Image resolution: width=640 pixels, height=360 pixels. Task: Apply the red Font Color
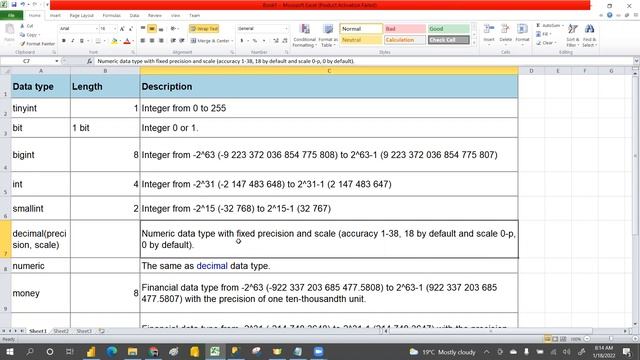(x=127, y=41)
